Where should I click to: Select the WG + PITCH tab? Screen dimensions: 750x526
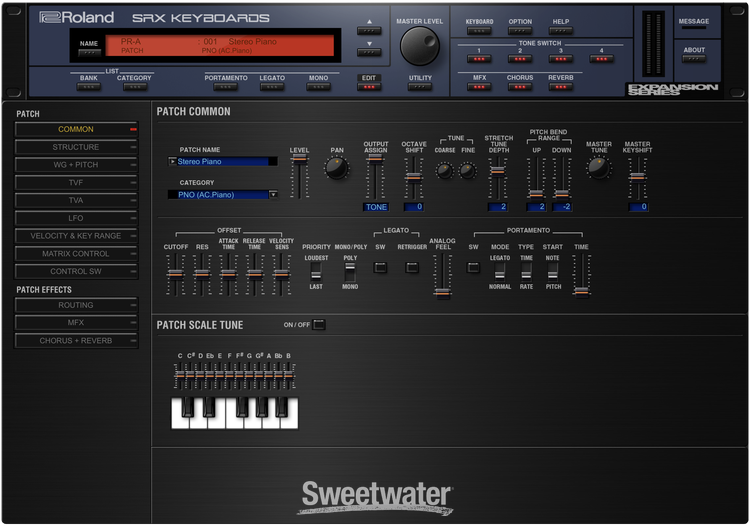[x=77, y=164]
